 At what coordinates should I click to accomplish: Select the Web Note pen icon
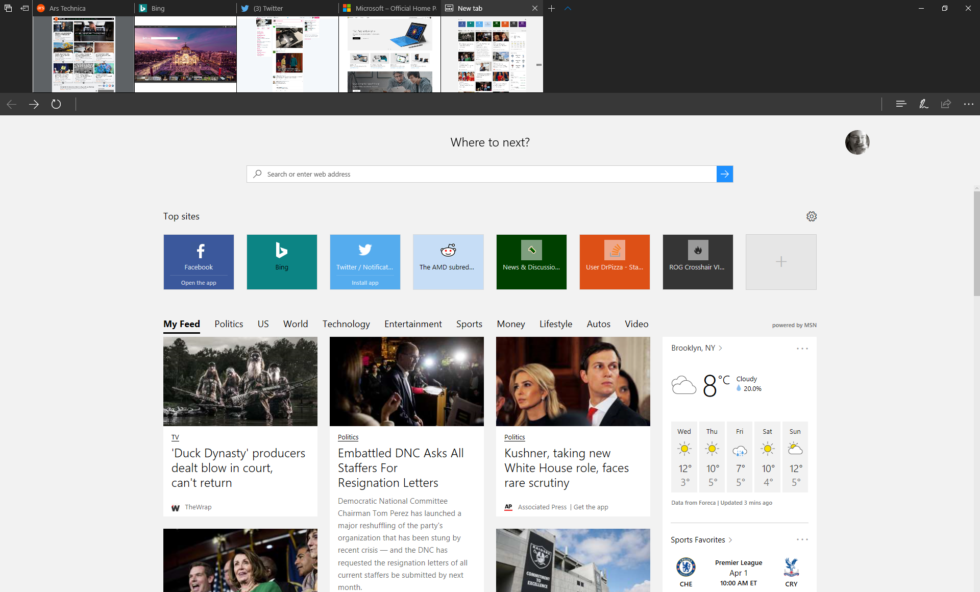click(922, 104)
